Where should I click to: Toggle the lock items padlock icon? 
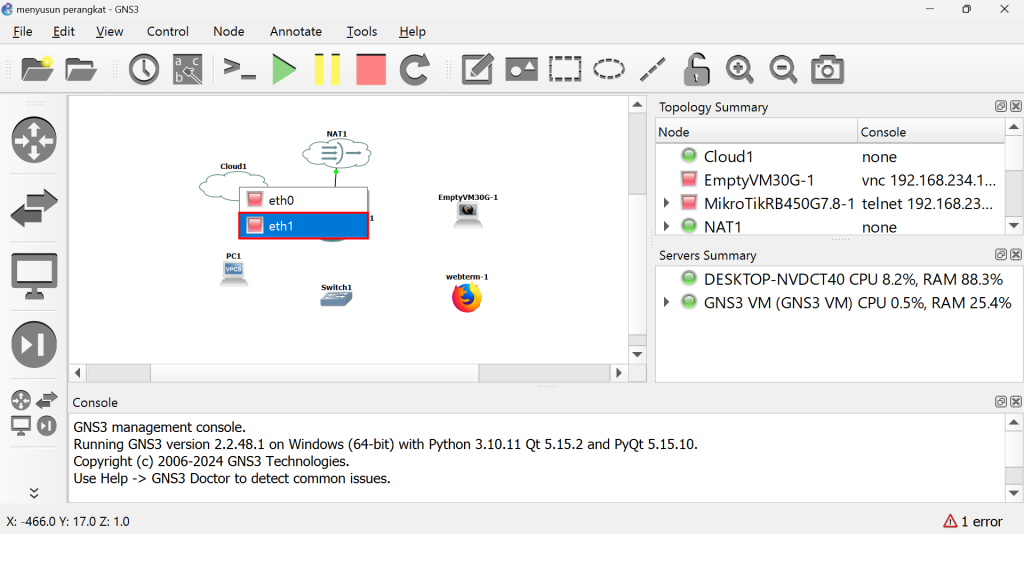[696, 69]
